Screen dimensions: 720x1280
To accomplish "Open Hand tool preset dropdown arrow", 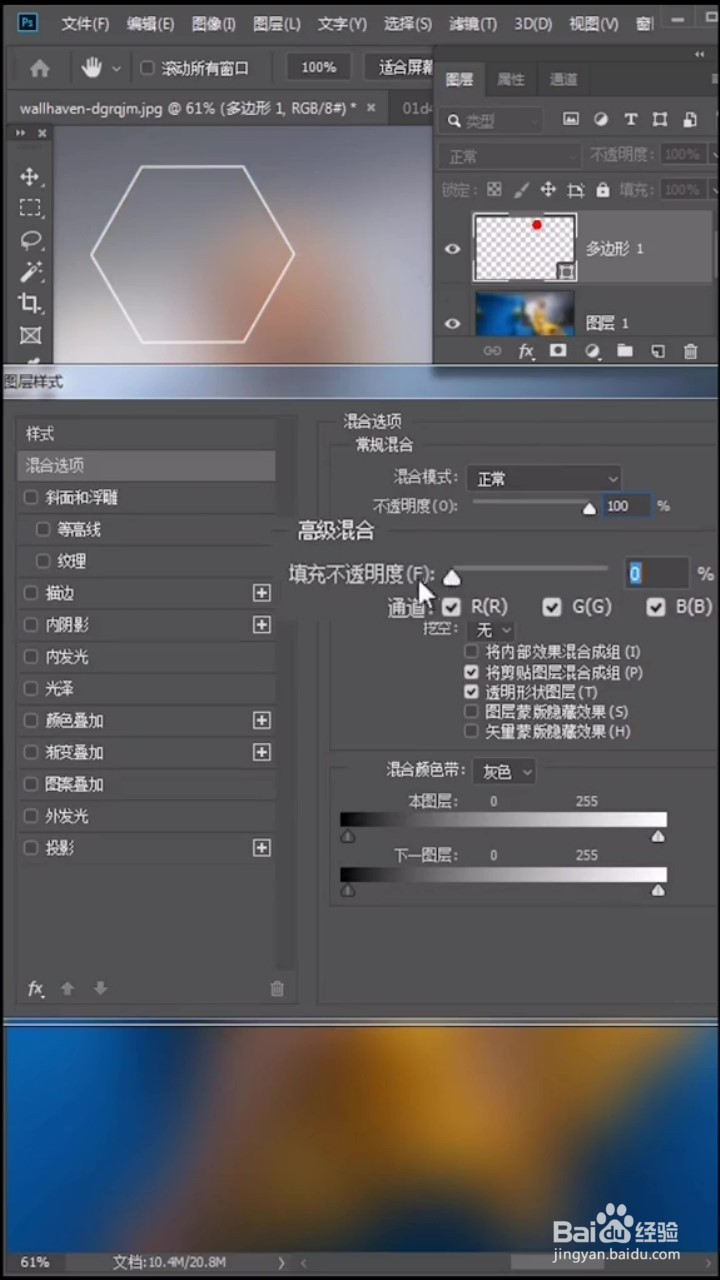I will click(x=116, y=69).
